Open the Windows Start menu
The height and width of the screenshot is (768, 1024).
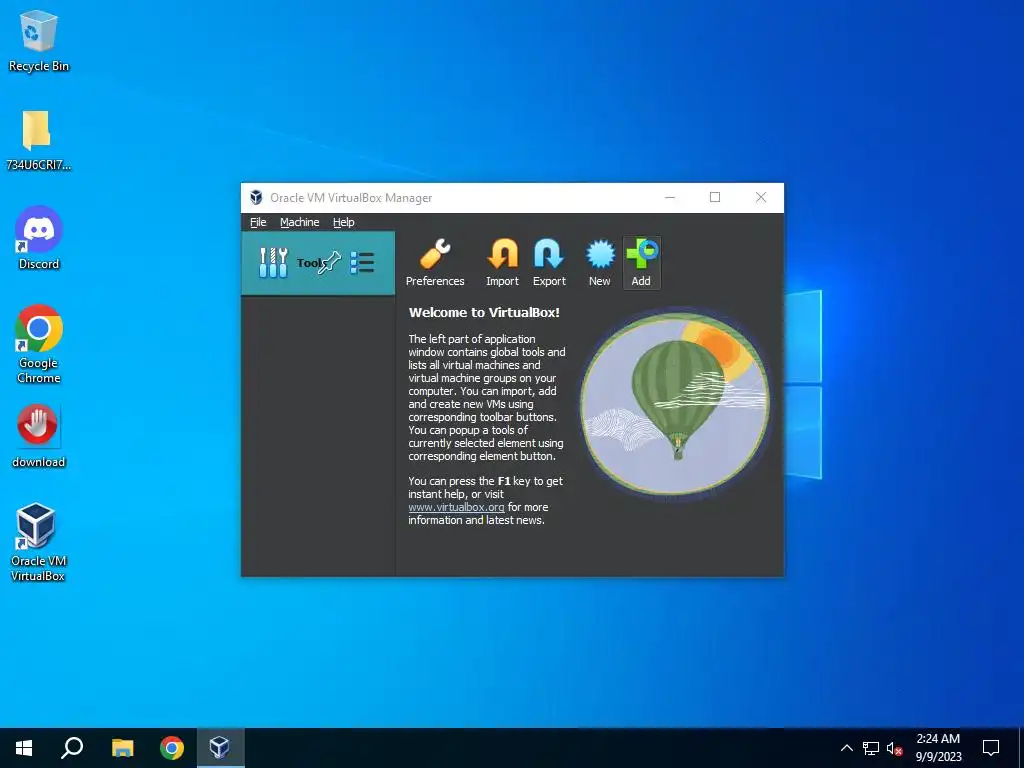tap(24, 748)
